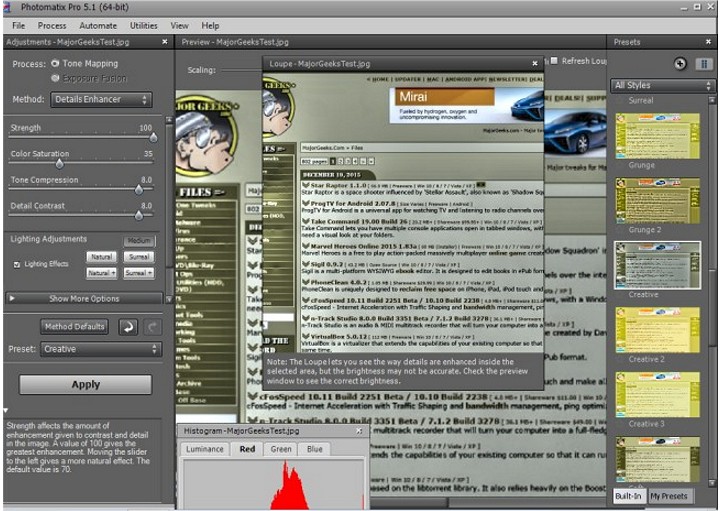Select Surreal+ lighting button
The image size is (721, 511).
139,273
